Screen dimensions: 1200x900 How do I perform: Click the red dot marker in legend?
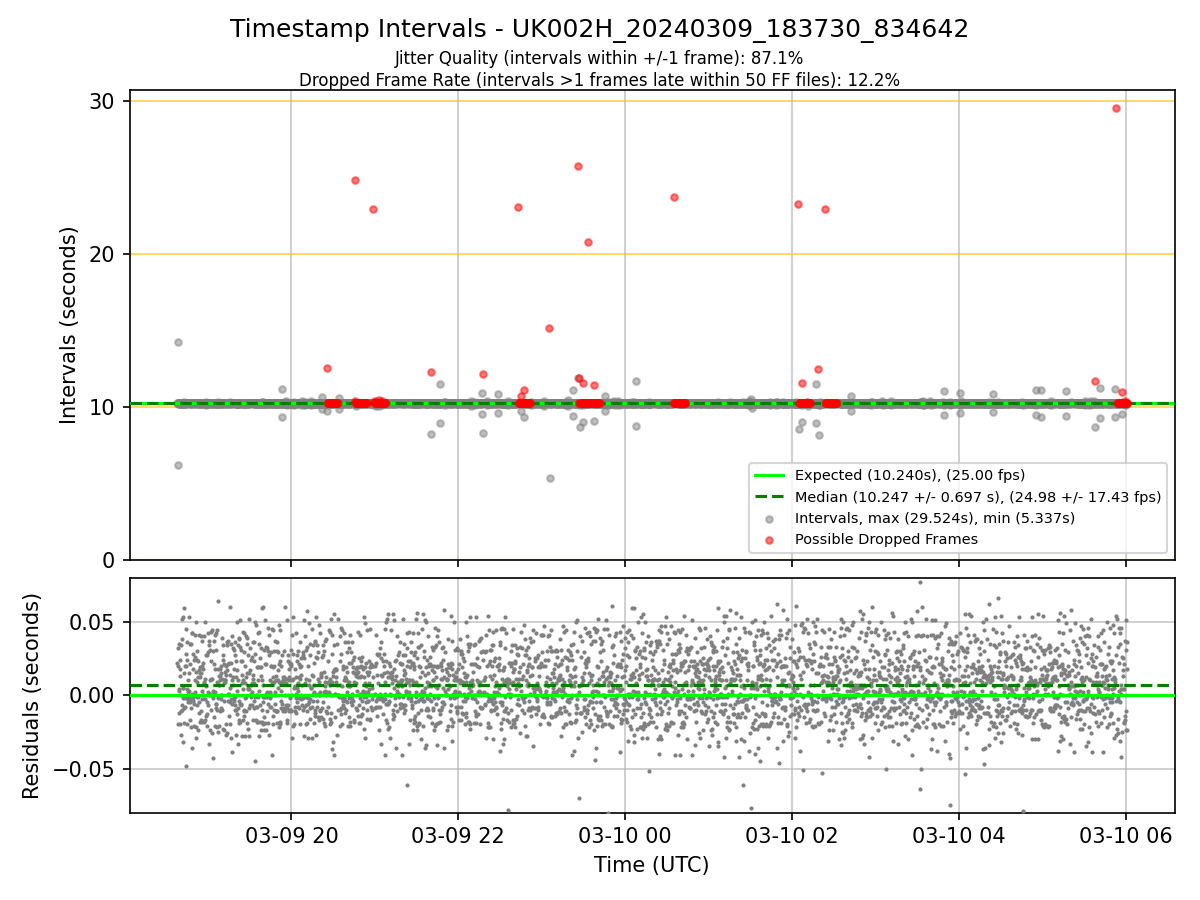[x=769, y=539]
